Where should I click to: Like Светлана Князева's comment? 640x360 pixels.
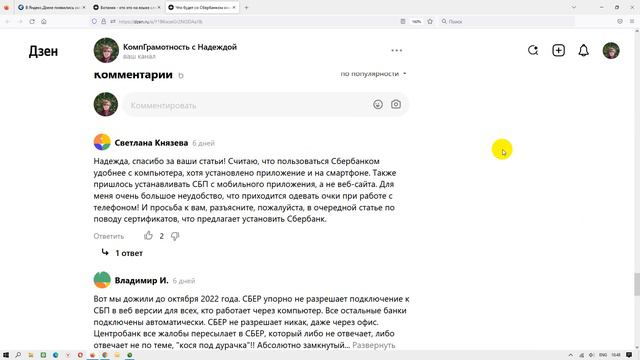148,236
